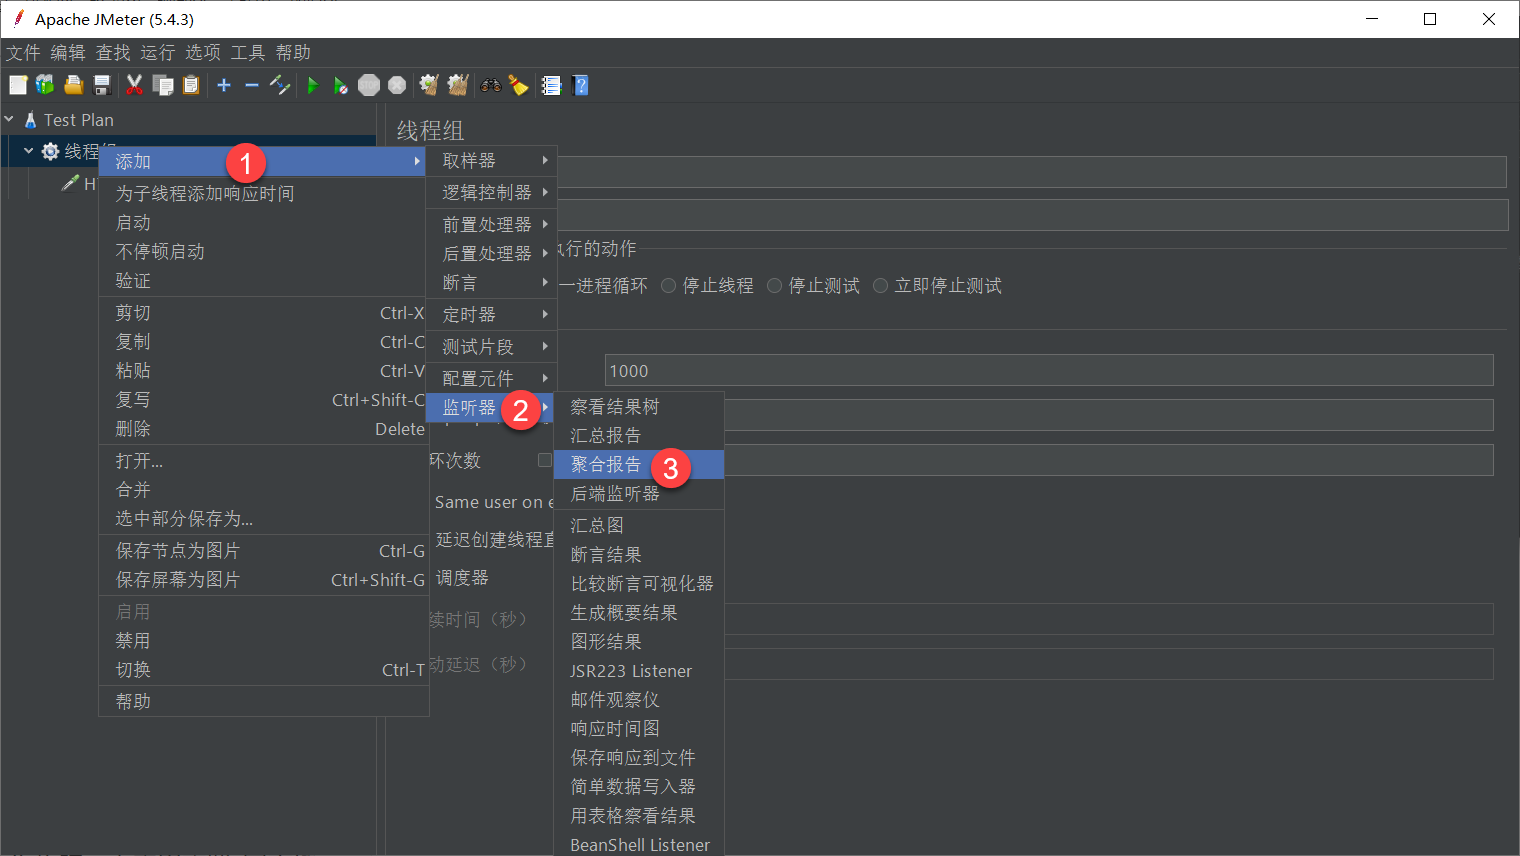Copy with the toolbar copy icon

click(163, 85)
